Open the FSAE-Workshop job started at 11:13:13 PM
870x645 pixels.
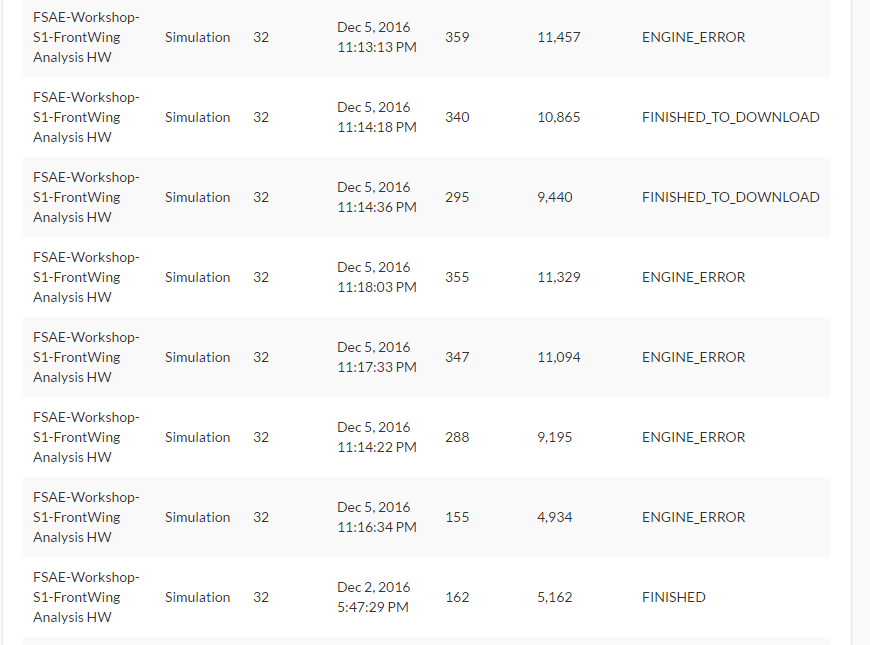(86, 37)
